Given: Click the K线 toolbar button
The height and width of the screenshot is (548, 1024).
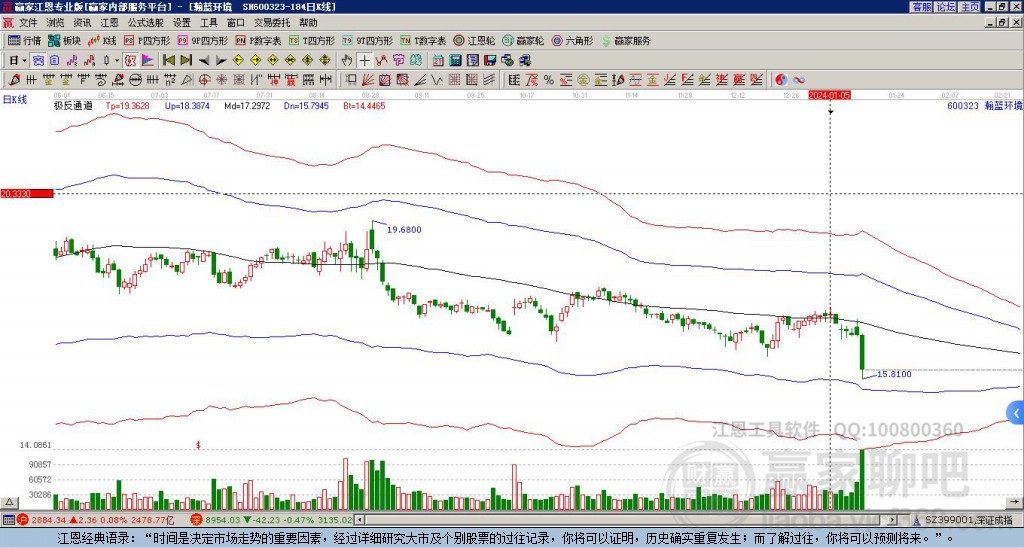Looking at the screenshot, I should pyautogui.click(x=102, y=41).
